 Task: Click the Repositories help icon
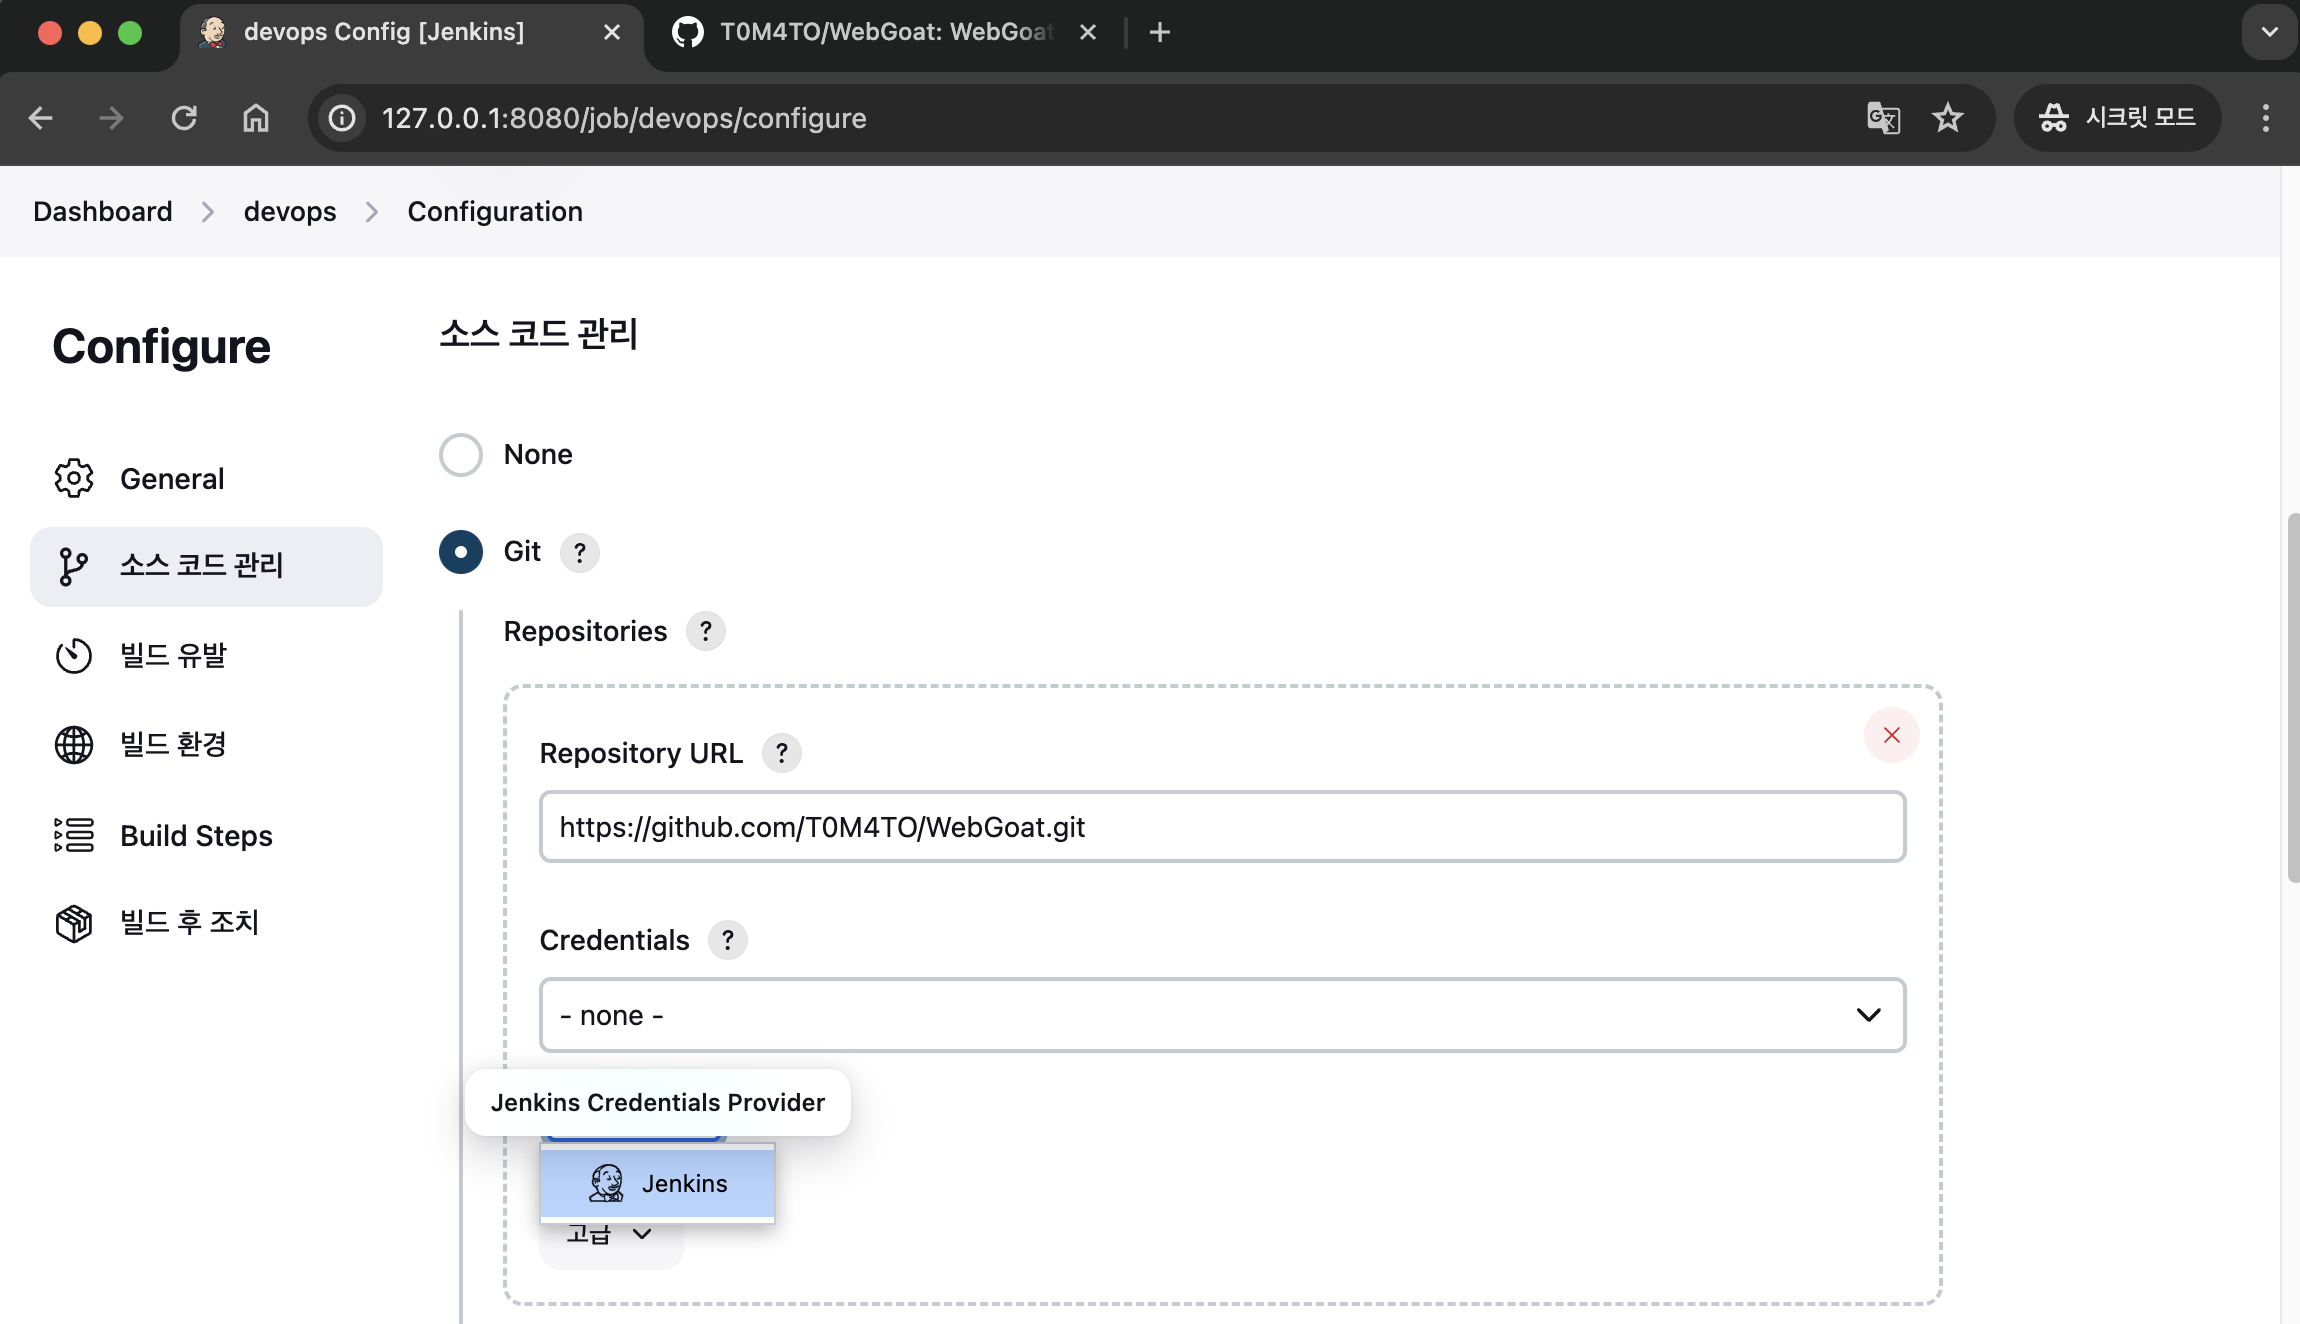click(x=705, y=631)
